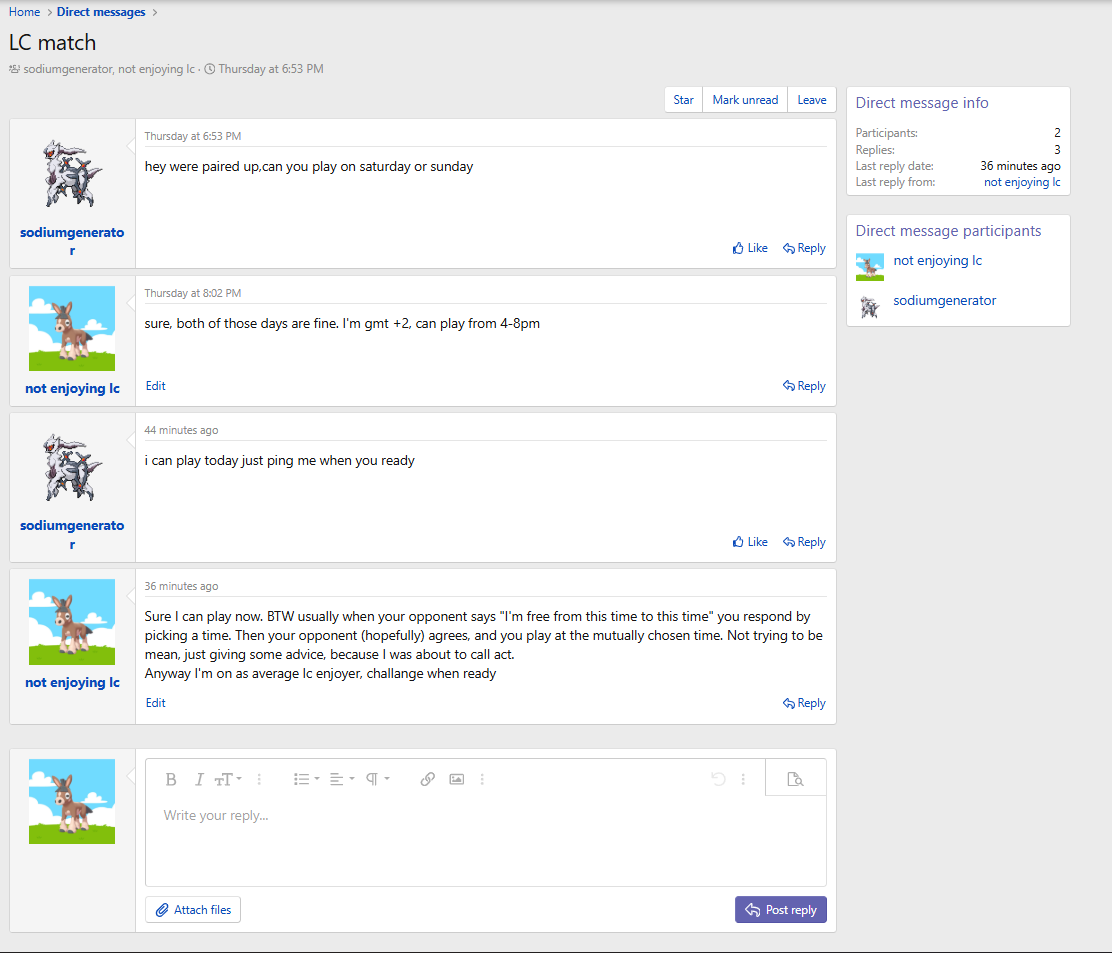Toggle bold formatting in the reply editor
Screen dimensions: 1112x953
[171, 779]
